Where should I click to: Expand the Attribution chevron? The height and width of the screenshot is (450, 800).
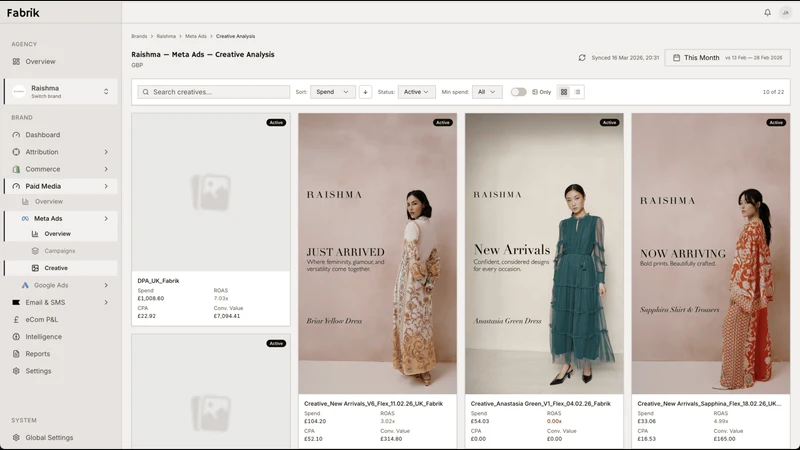(x=106, y=152)
